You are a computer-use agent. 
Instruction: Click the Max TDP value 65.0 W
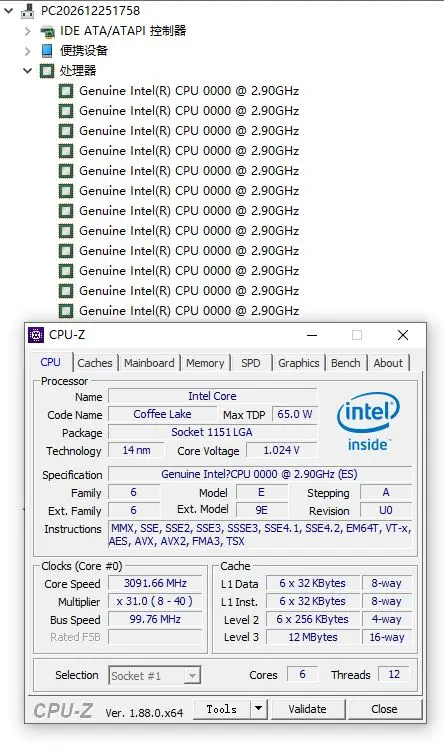point(294,414)
